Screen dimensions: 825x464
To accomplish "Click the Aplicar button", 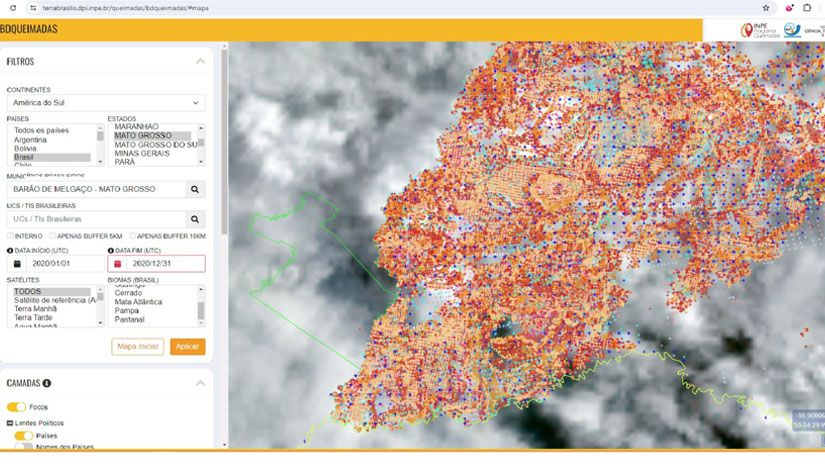I will click(187, 346).
